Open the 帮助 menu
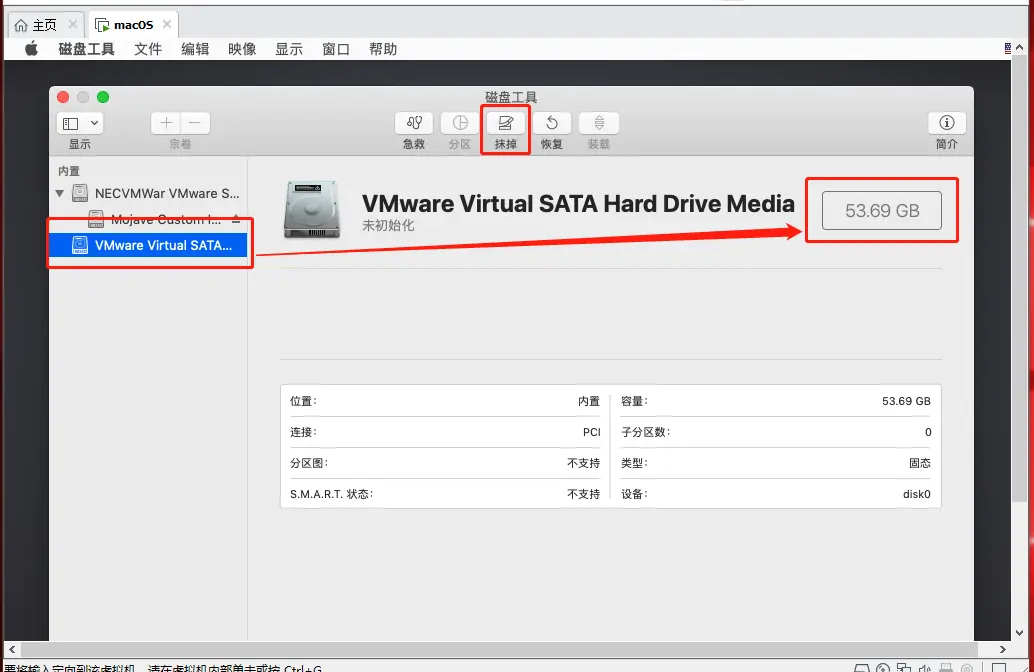 click(x=383, y=49)
